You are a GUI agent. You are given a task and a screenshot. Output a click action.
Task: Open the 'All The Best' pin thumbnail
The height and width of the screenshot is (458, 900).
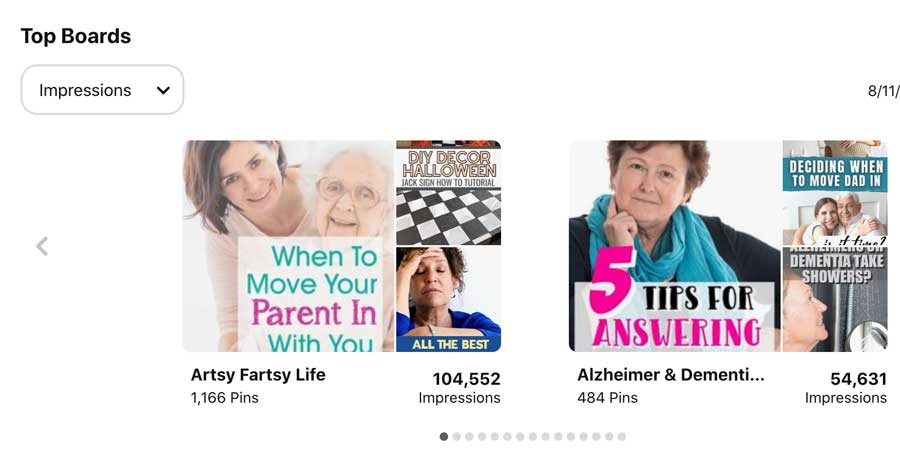[x=448, y=300]
